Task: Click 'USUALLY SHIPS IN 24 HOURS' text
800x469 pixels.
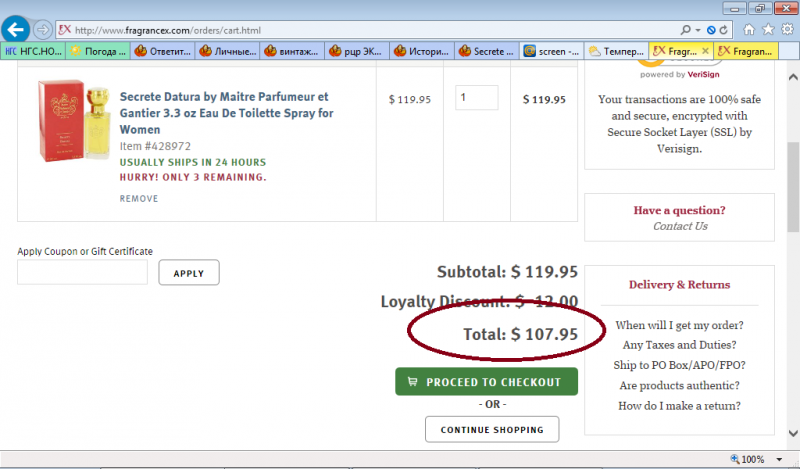Action: [x=193, y=162]
